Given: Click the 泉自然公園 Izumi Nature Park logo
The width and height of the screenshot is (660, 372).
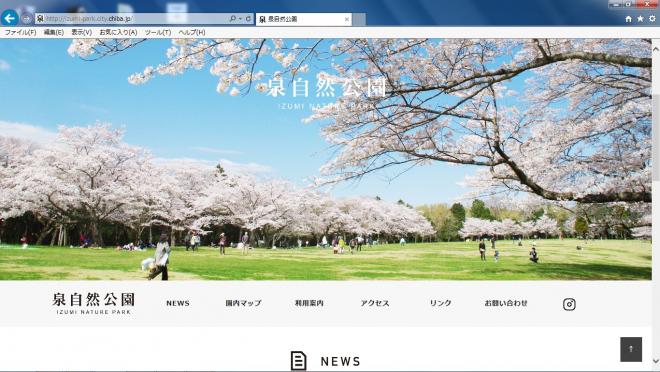Looking at the screenshot, I should [x=93, y=303].
